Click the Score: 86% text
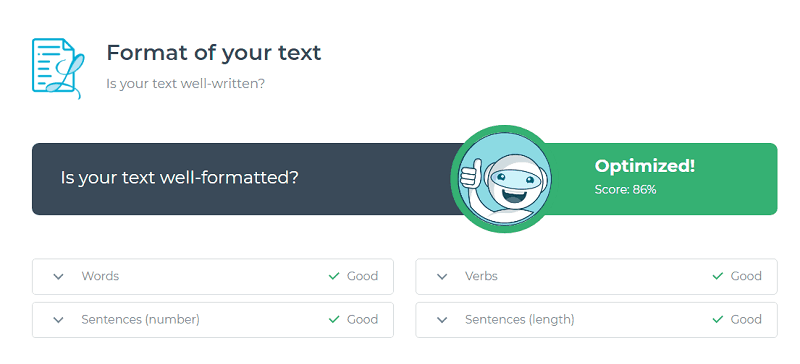This screenshot has height=364, width=800. click(x=626, y=190)
